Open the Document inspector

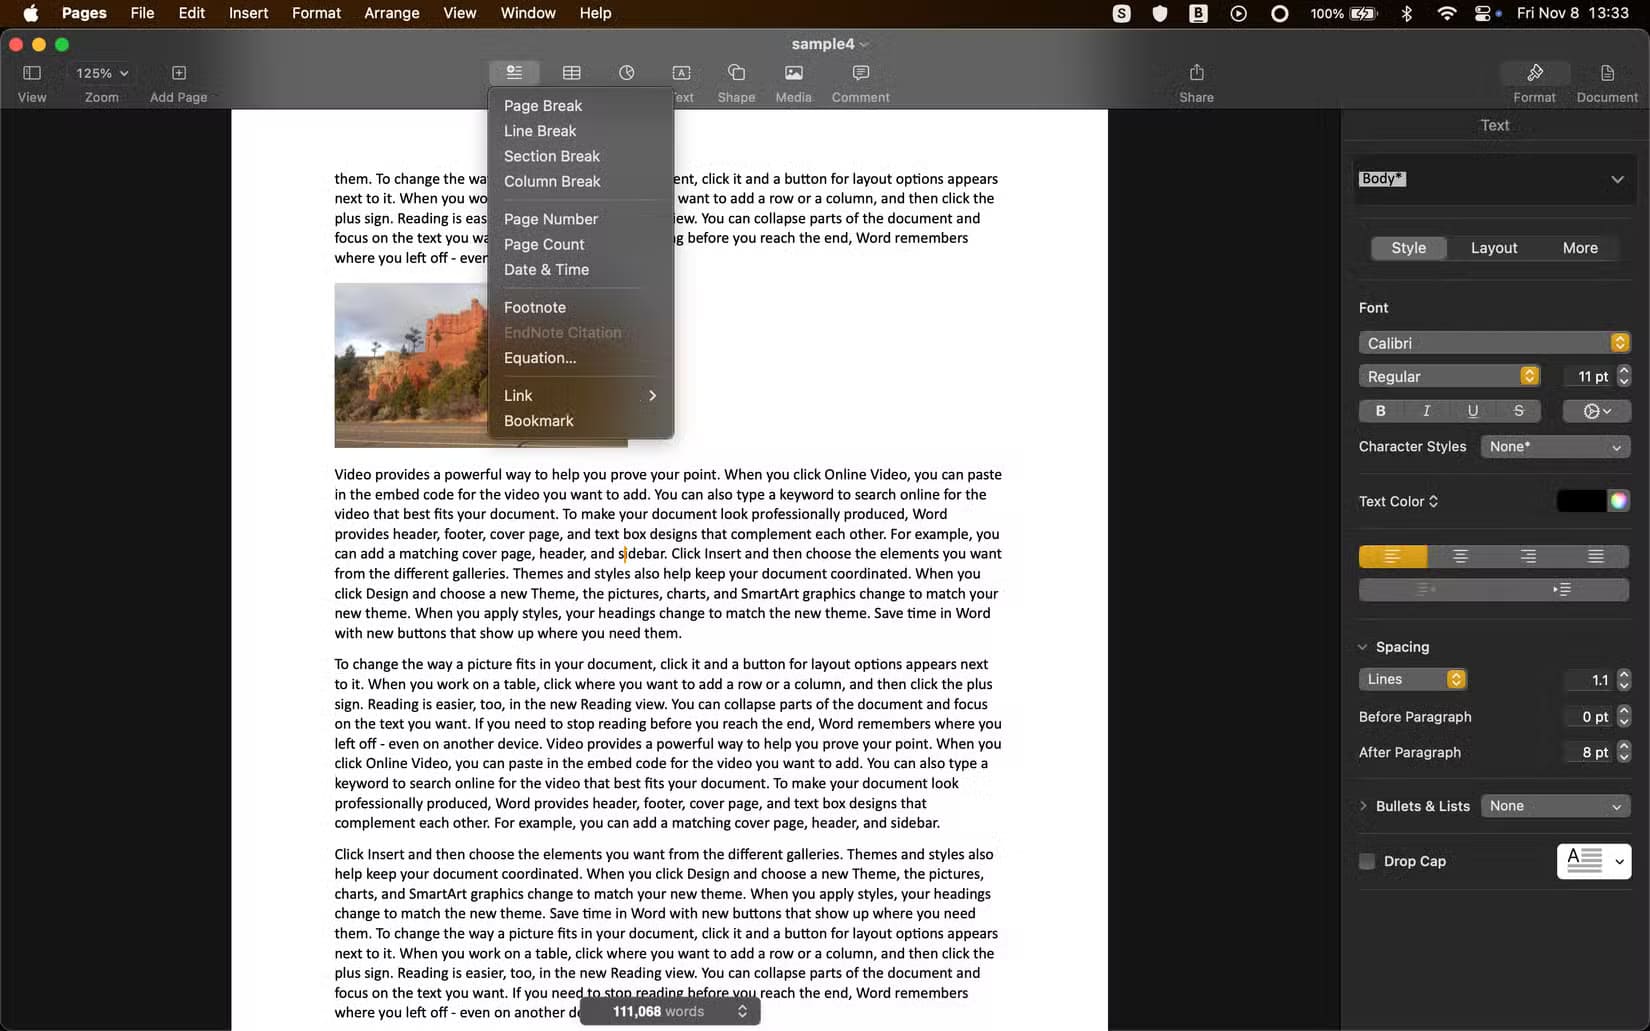[x=1607, y=73]
